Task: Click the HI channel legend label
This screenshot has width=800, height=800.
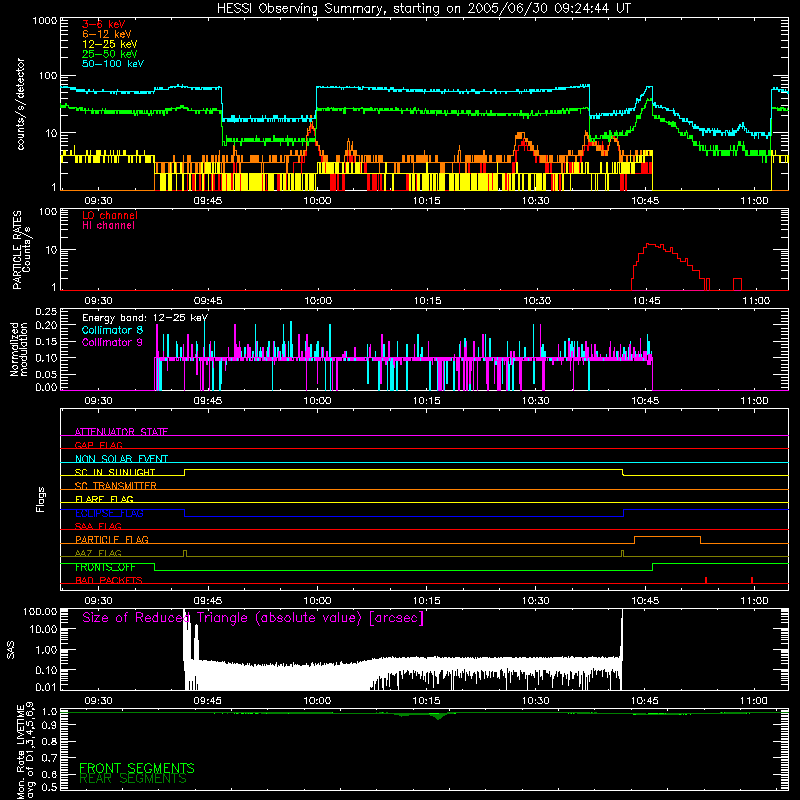Action: tap(108, 226)
